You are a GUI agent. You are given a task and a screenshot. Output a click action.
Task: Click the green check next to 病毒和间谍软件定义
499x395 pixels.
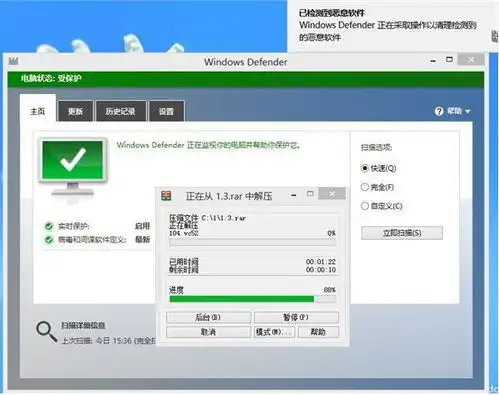click(x=49, y=240)
